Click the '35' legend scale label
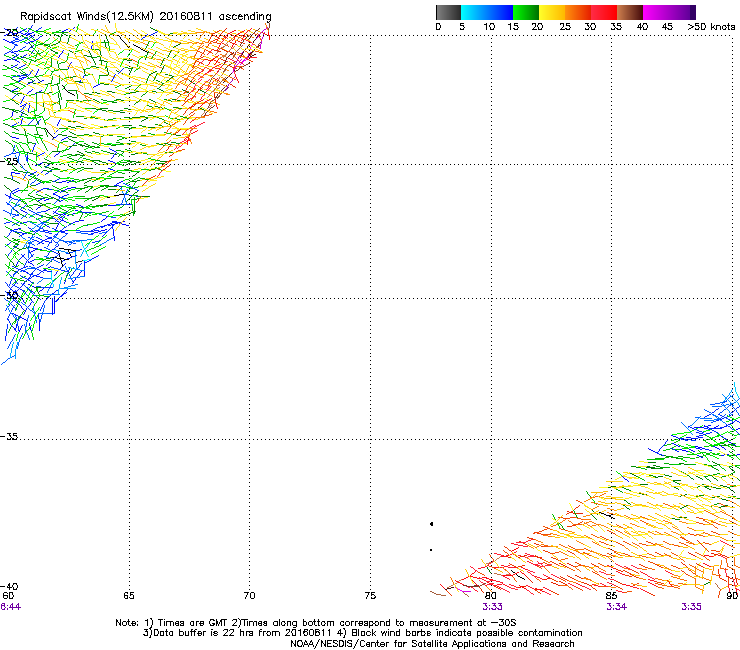This screenshot has height=650, width=740. click(x=616, y=27)
